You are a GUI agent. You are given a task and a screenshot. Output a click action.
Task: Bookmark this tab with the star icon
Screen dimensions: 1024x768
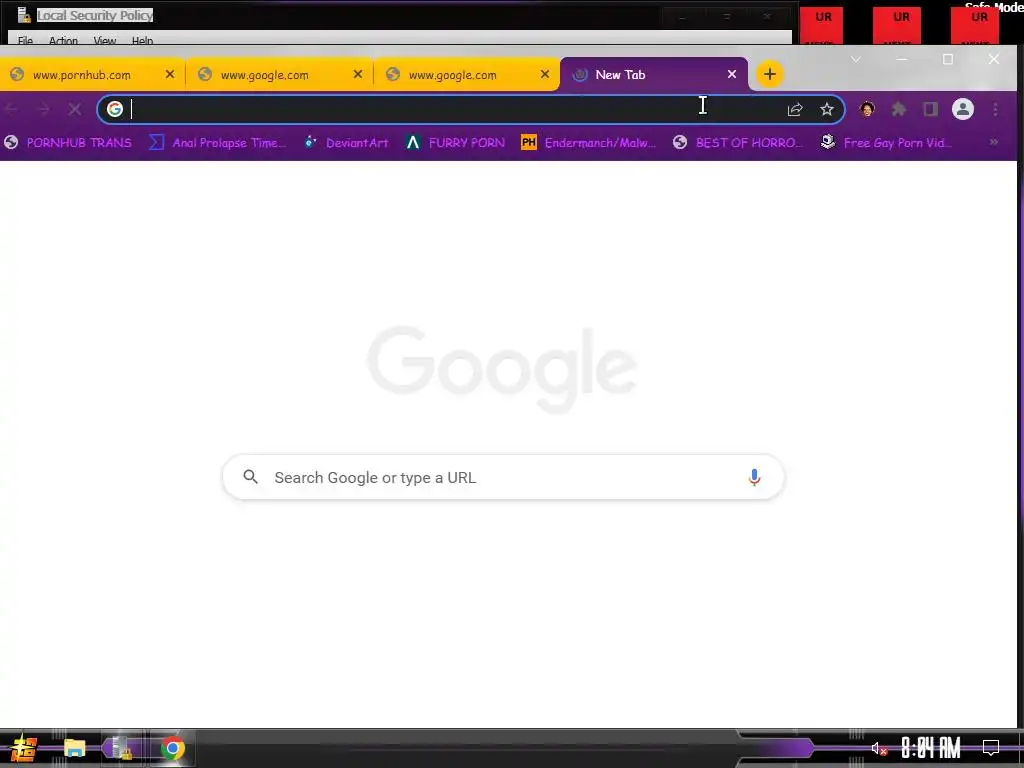tap(827, 109)
